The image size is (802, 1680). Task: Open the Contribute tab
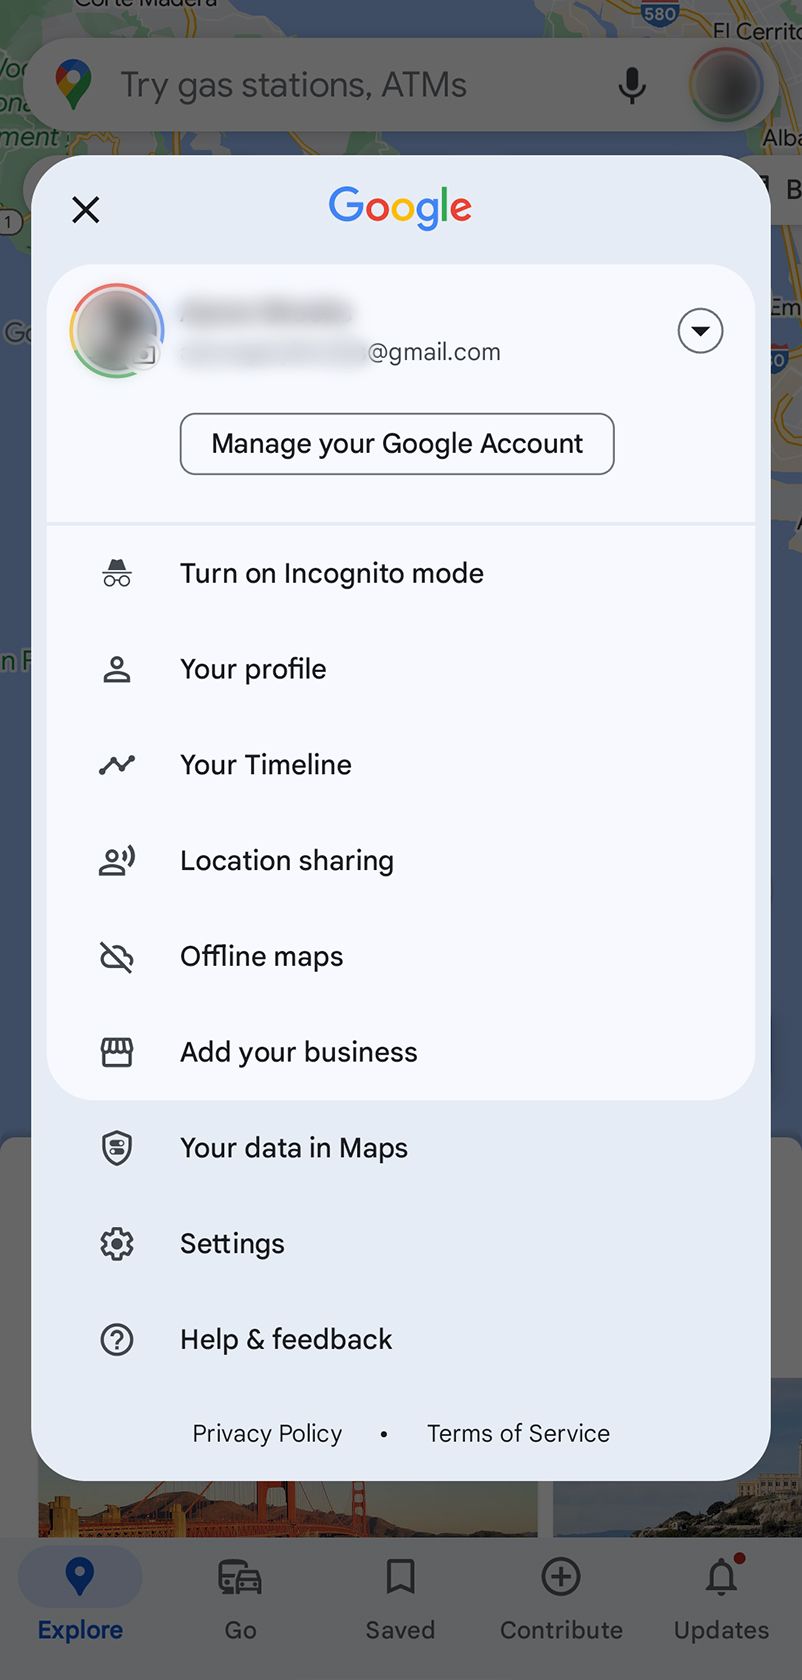pos(561,1600)
